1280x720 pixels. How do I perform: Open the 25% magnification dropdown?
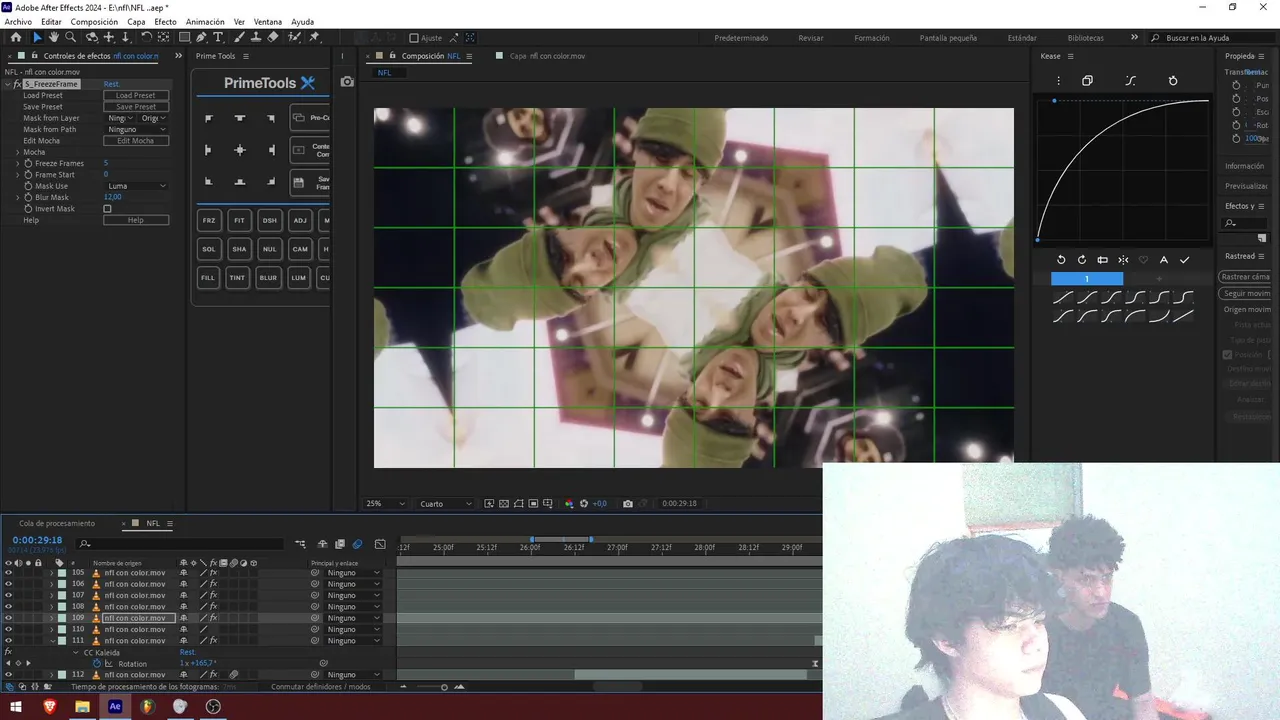[x=385, y=504]
